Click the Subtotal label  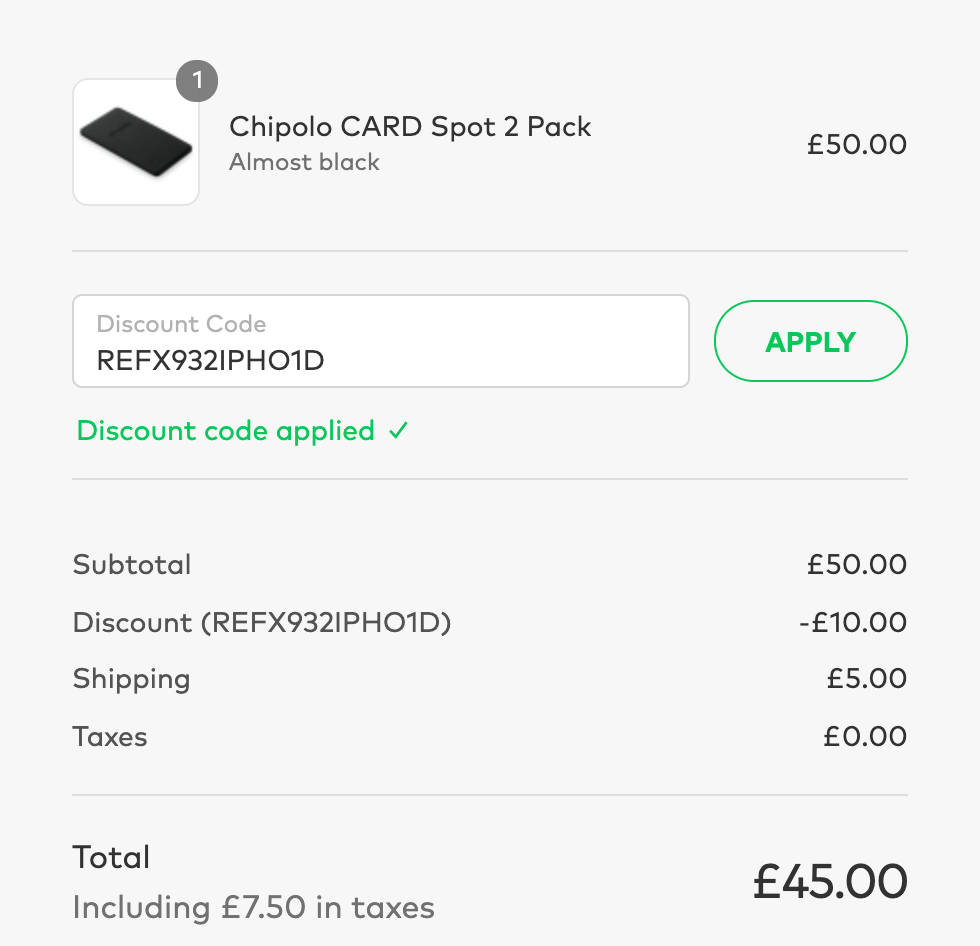tap(132, 564)
